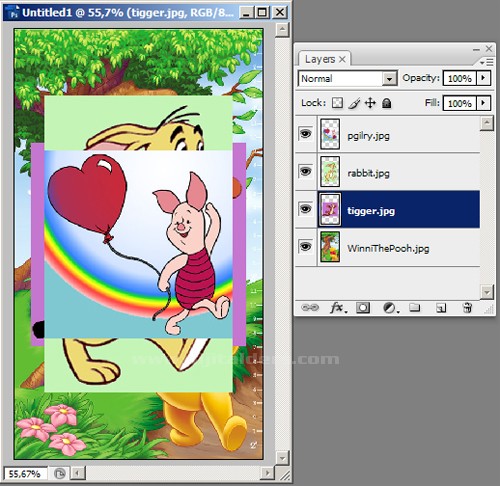Click the document scroll down arrow
This screenshot has height=486, width=500.
tap(282, 458)
